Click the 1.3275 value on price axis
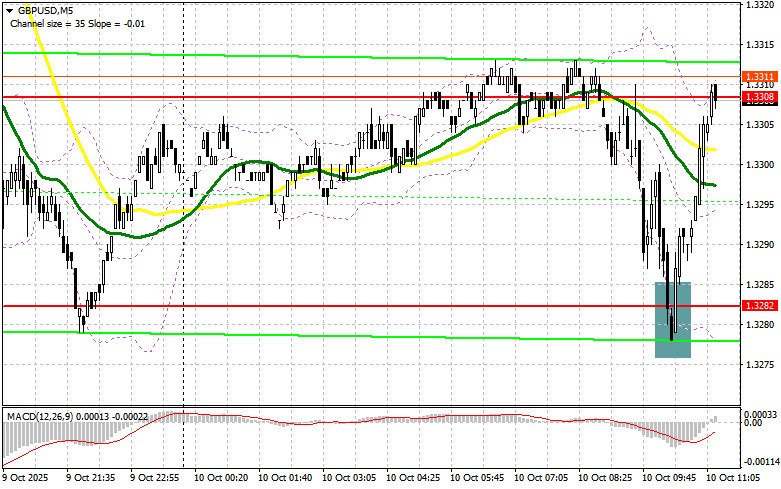 click(x=757, y=364)
